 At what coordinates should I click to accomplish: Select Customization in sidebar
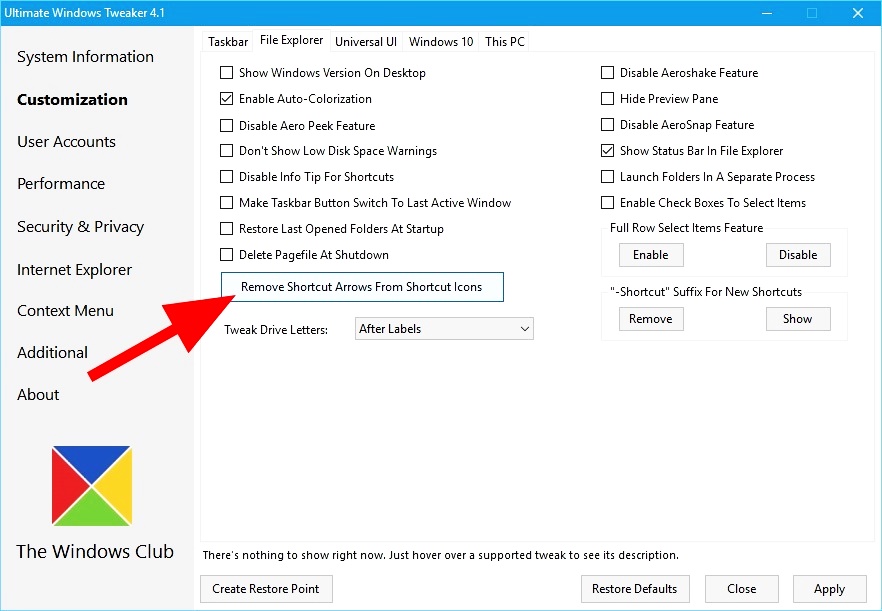pos(73,100)
